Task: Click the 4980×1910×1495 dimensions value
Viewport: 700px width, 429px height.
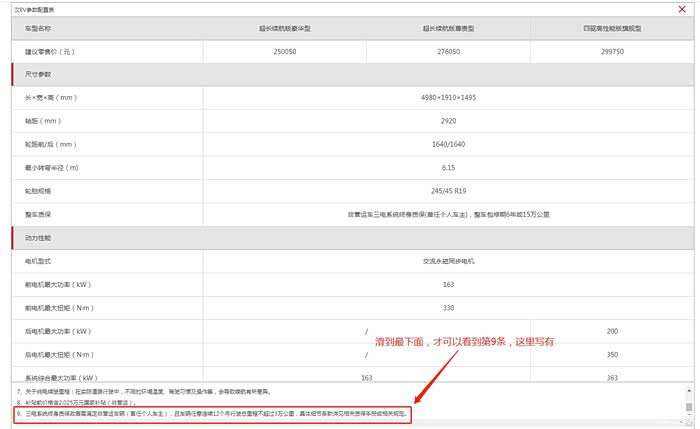Action: [x=448, y=98]
